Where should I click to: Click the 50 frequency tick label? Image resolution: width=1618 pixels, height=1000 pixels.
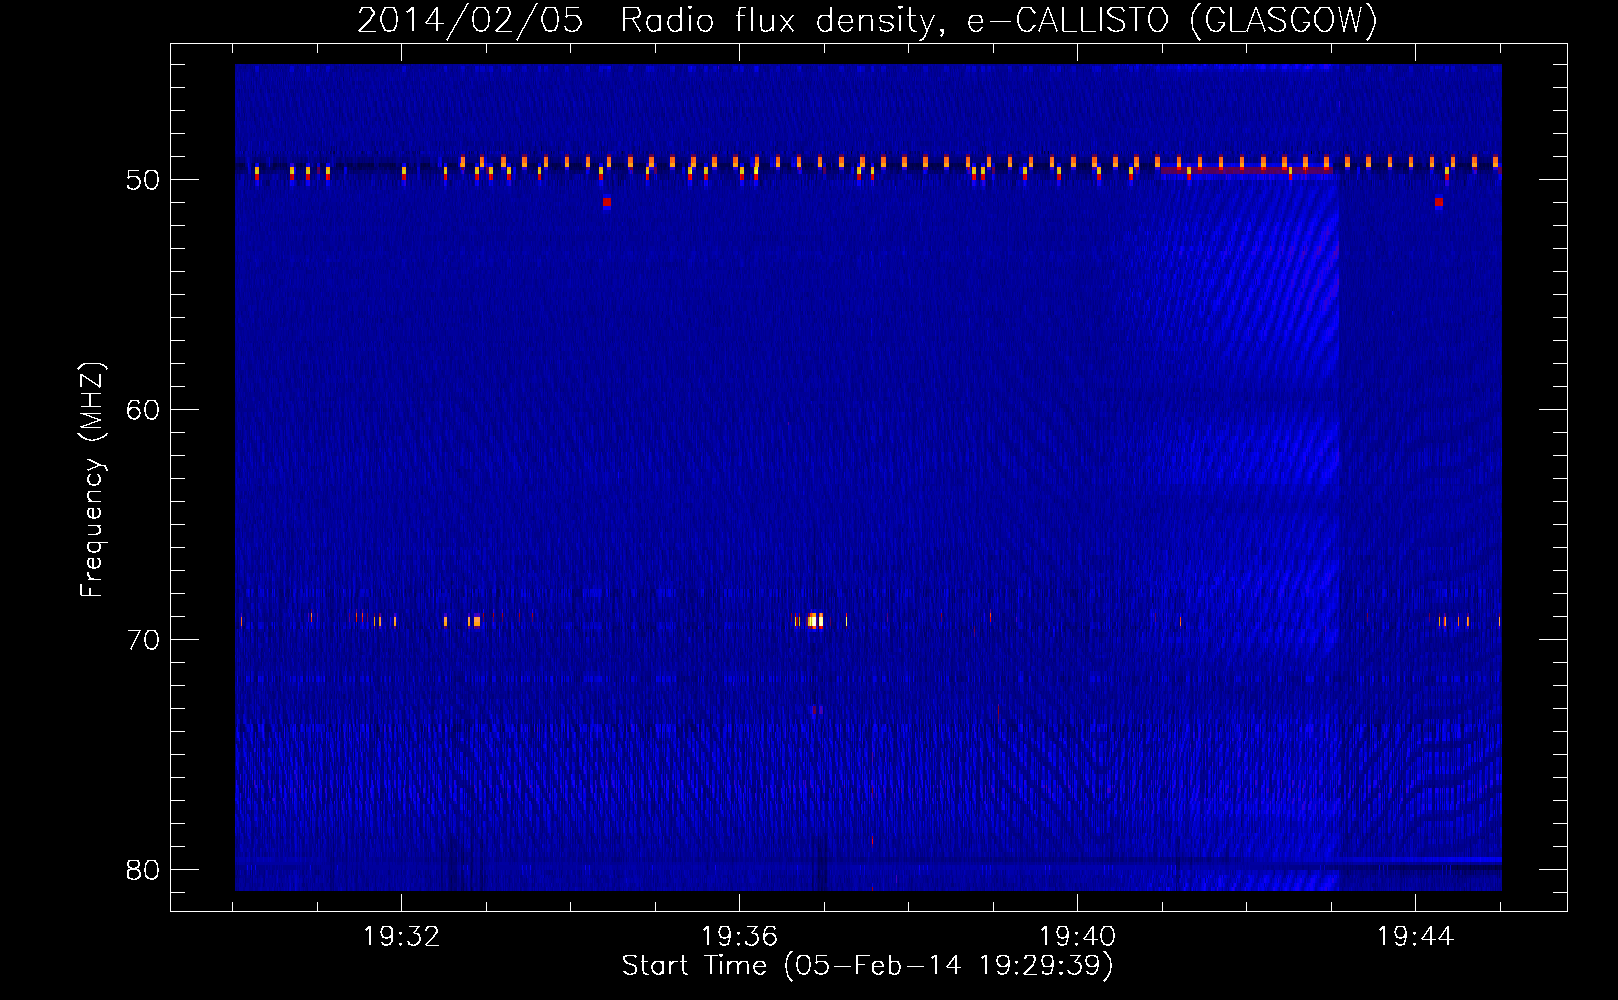143,180
